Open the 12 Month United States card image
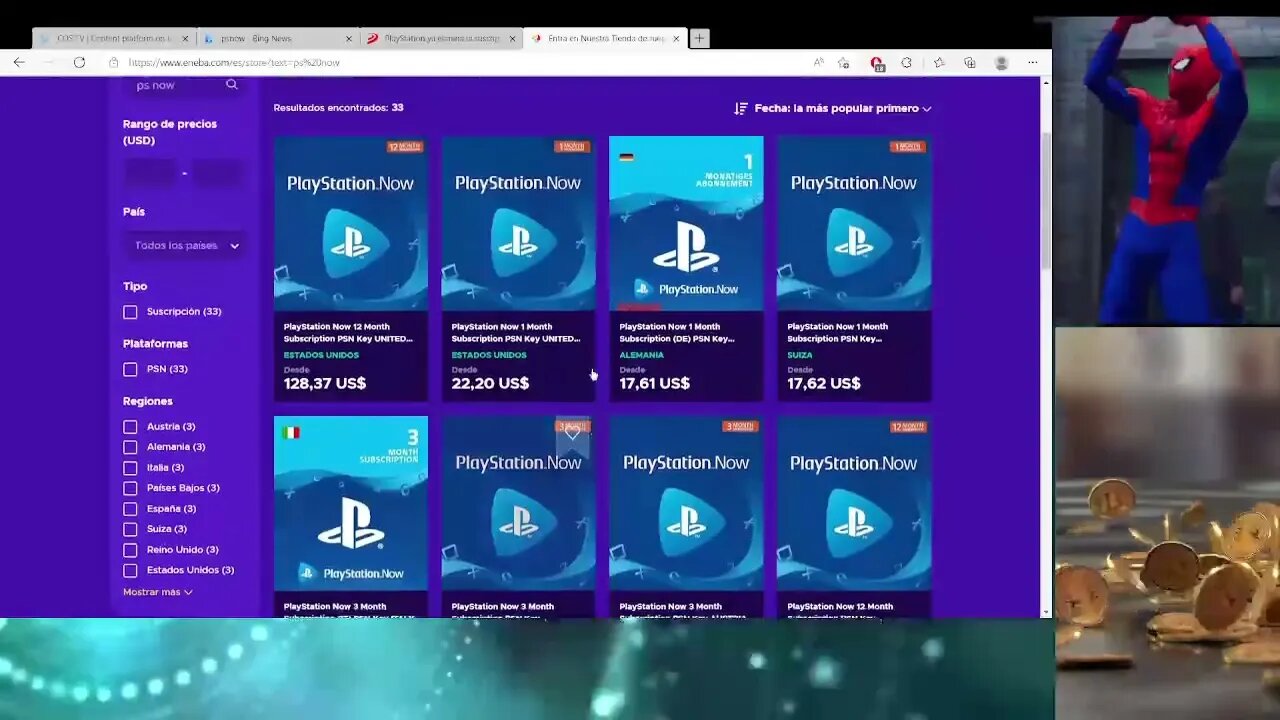This screenshot has width=1280, height=720. pyautogui.click(x=351, y=223)
